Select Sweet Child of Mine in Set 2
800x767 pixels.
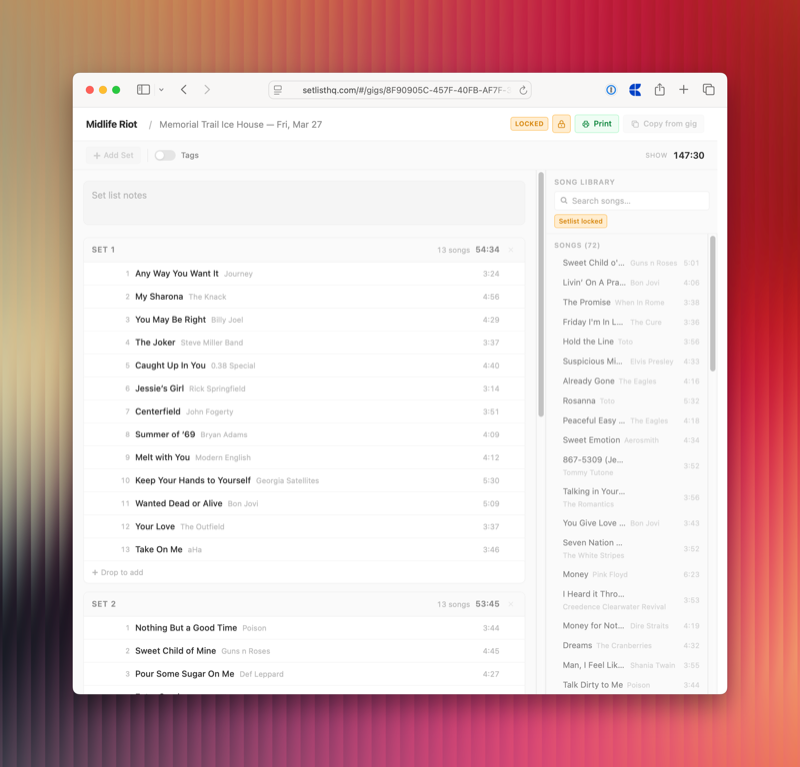(304, 651)
